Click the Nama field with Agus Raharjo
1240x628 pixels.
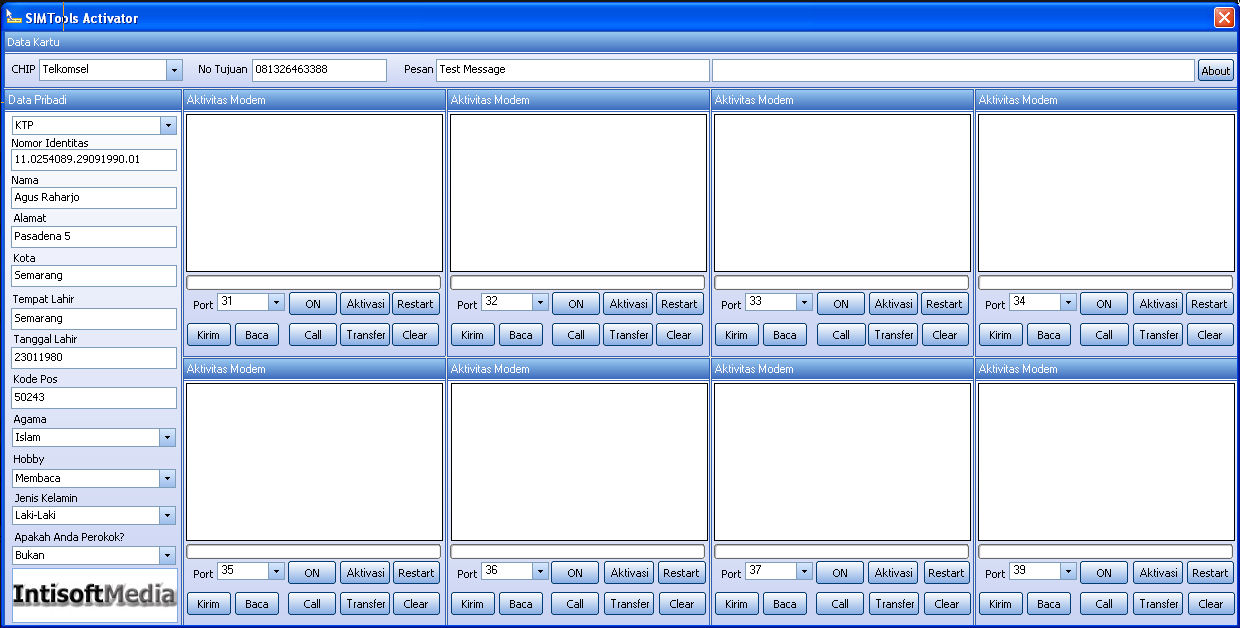tap(94, 198)
